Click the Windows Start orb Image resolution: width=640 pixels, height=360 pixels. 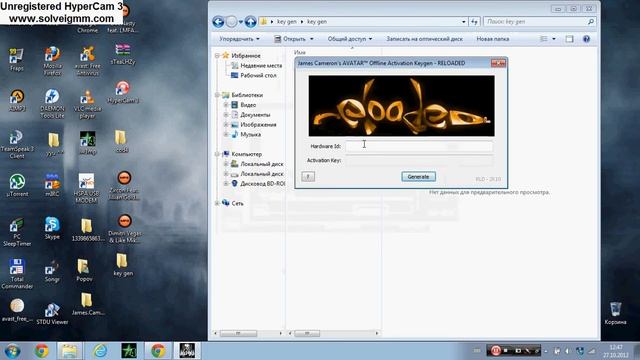click(12, 351)
